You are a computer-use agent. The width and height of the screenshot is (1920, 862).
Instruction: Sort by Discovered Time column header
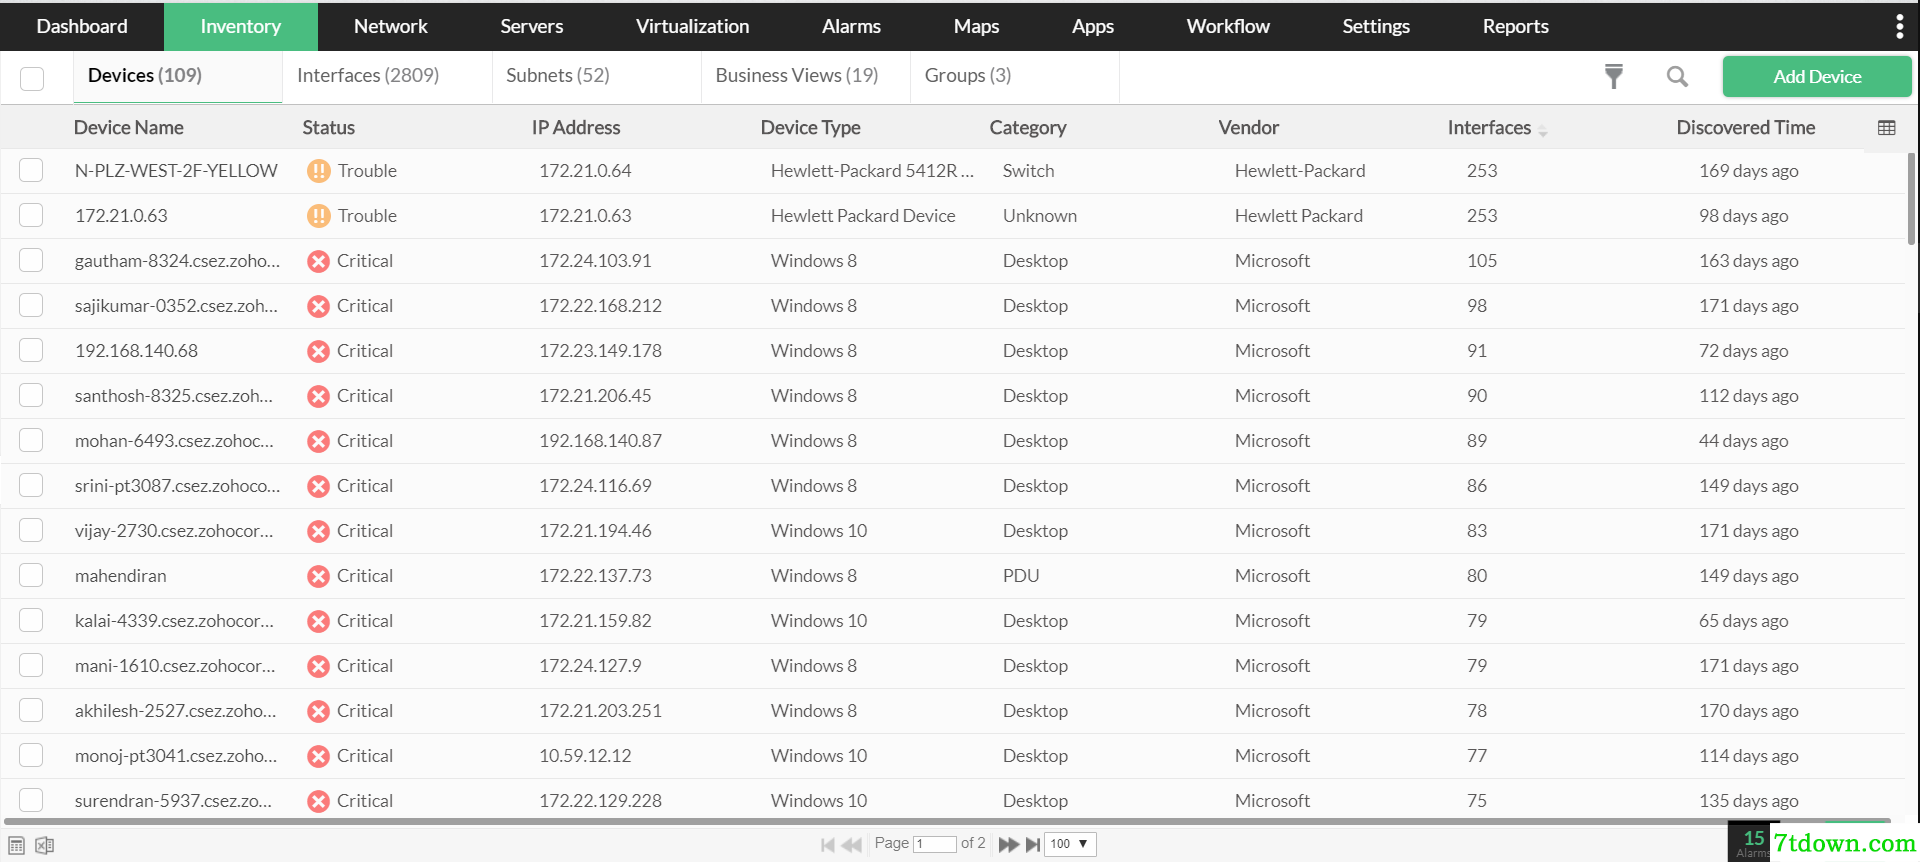pos(1746,128)
